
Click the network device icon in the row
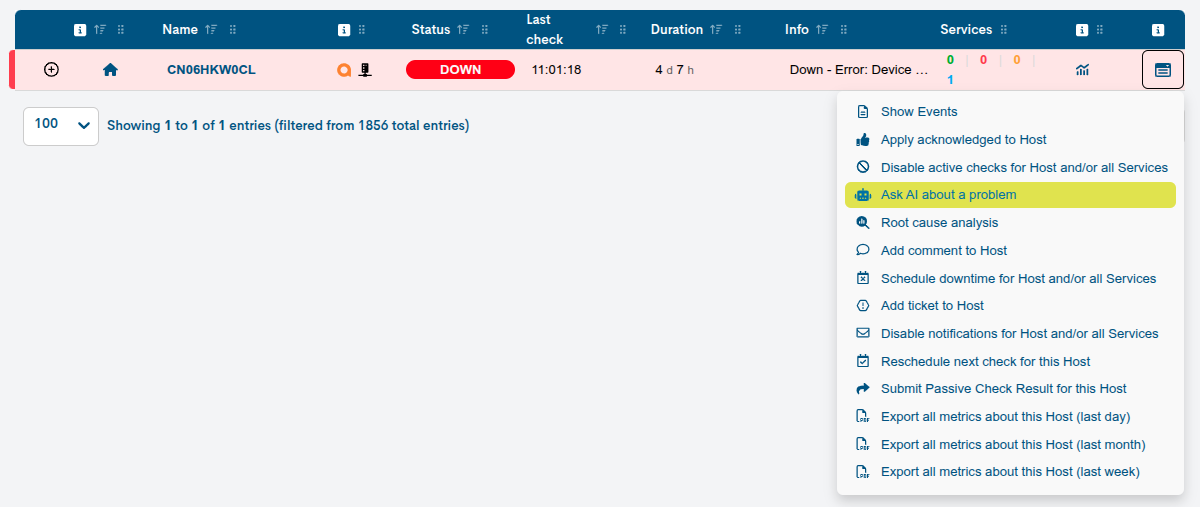[x=366, y=70]
